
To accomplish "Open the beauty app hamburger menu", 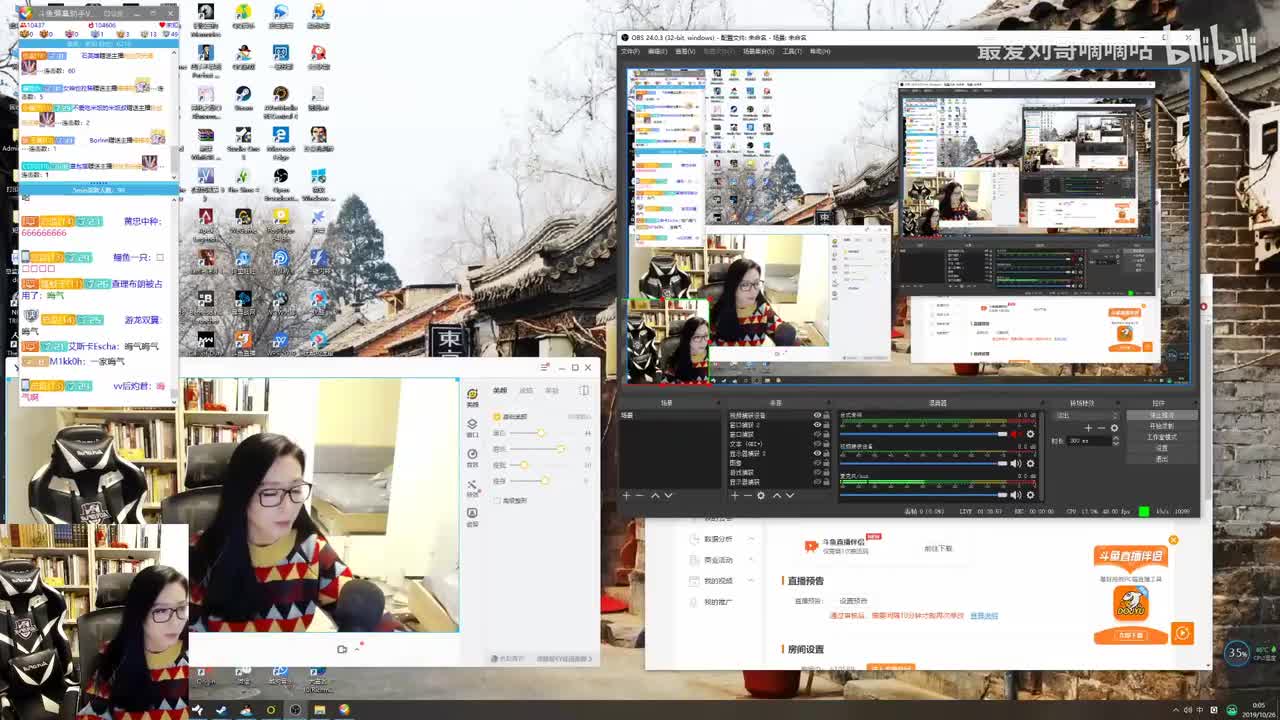I will (x=545, y=367).
